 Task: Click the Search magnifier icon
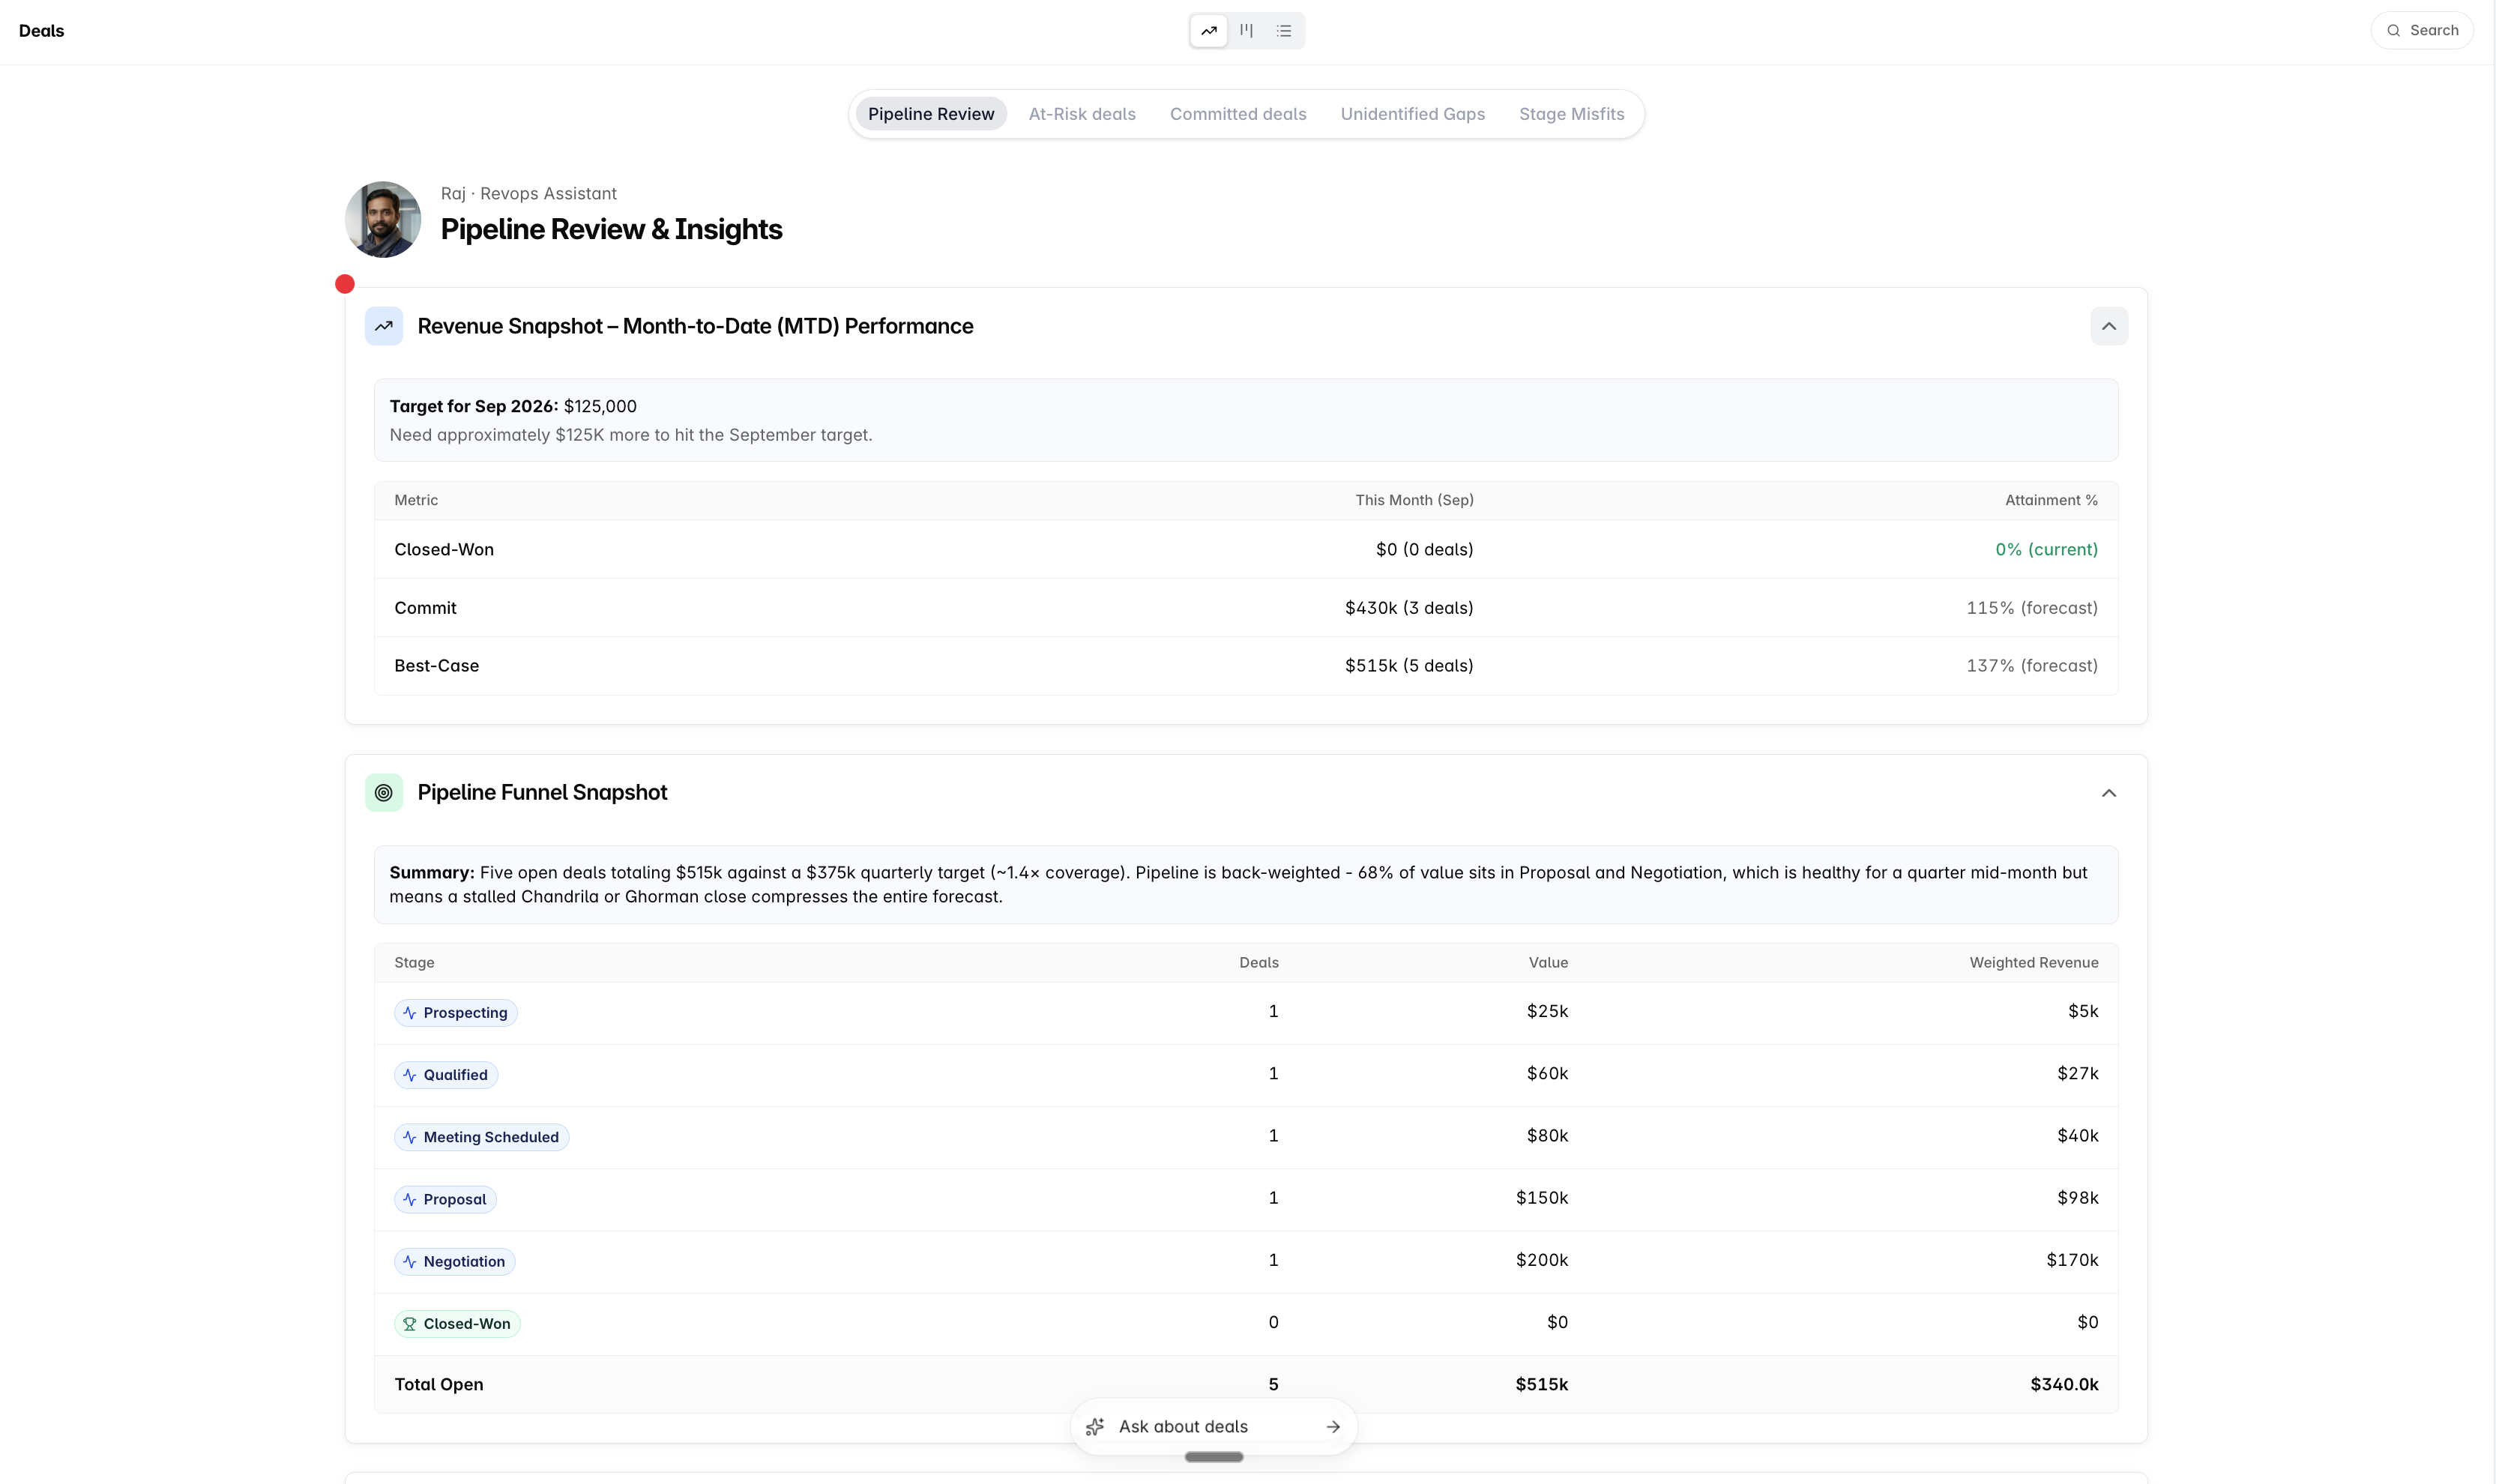click(x=2394, y=31)
